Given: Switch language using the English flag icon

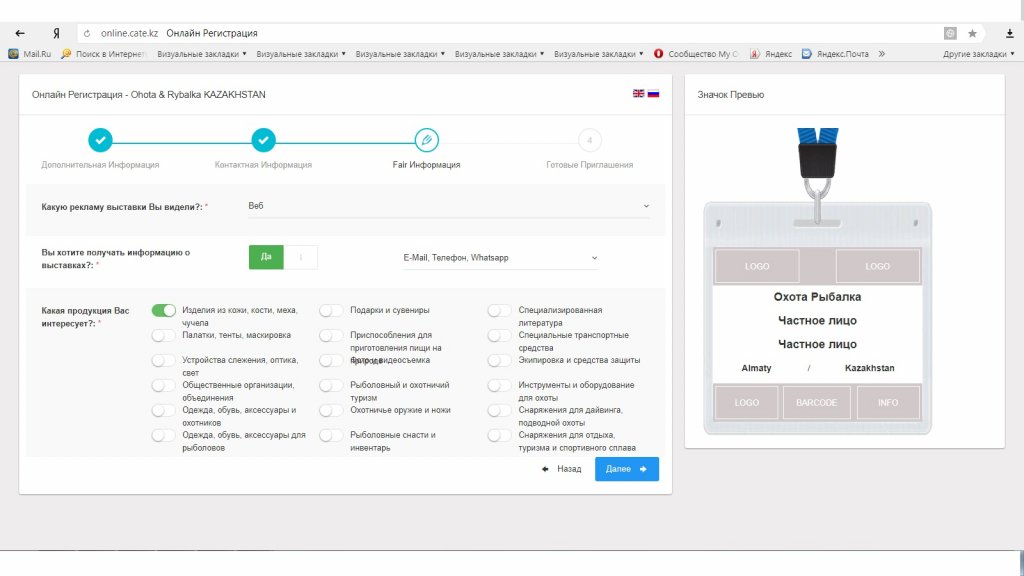Looking at the screenshot, I should (638, 93).
